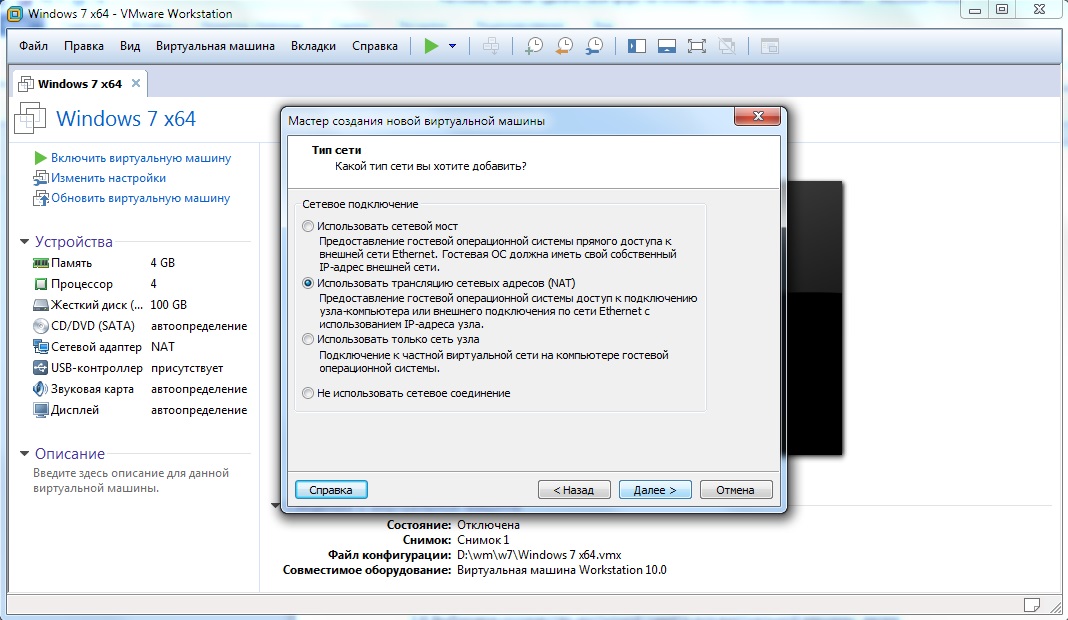Click the snapshot value 'Снимок 1'
Viewport: 1068px width, 620px height.
pyautogui.click(x=483, y=540)
